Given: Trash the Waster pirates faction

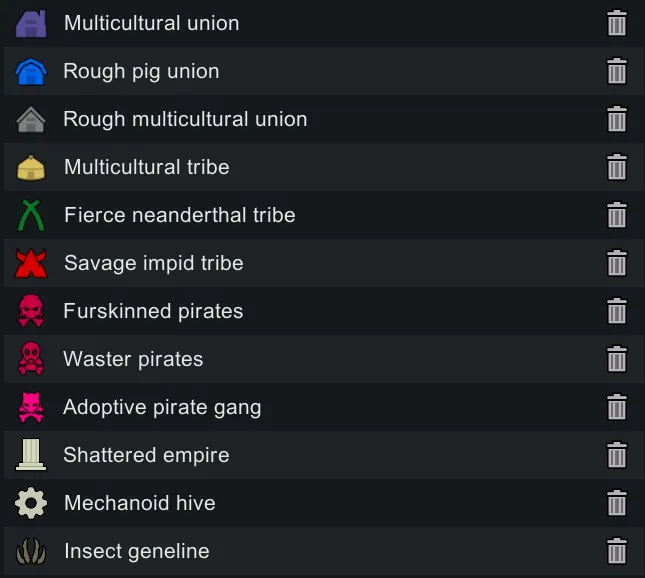Looking at the screenshot, I should (617, 359).
